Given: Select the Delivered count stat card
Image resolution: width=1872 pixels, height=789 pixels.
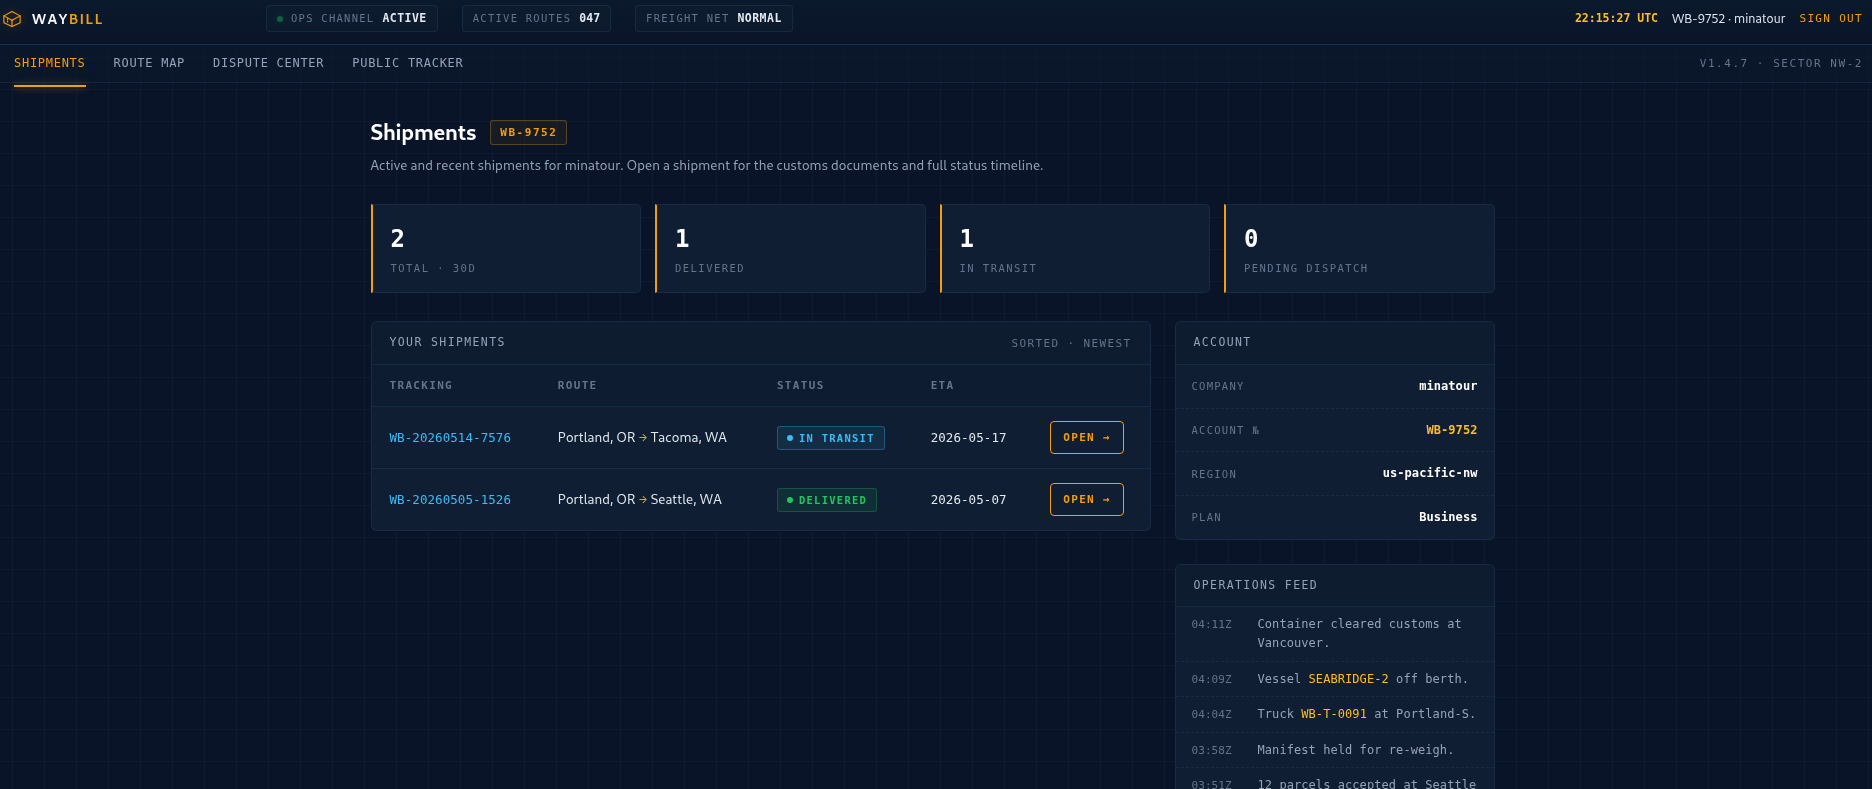Looking at the screenshot, I should pos(790,249).
